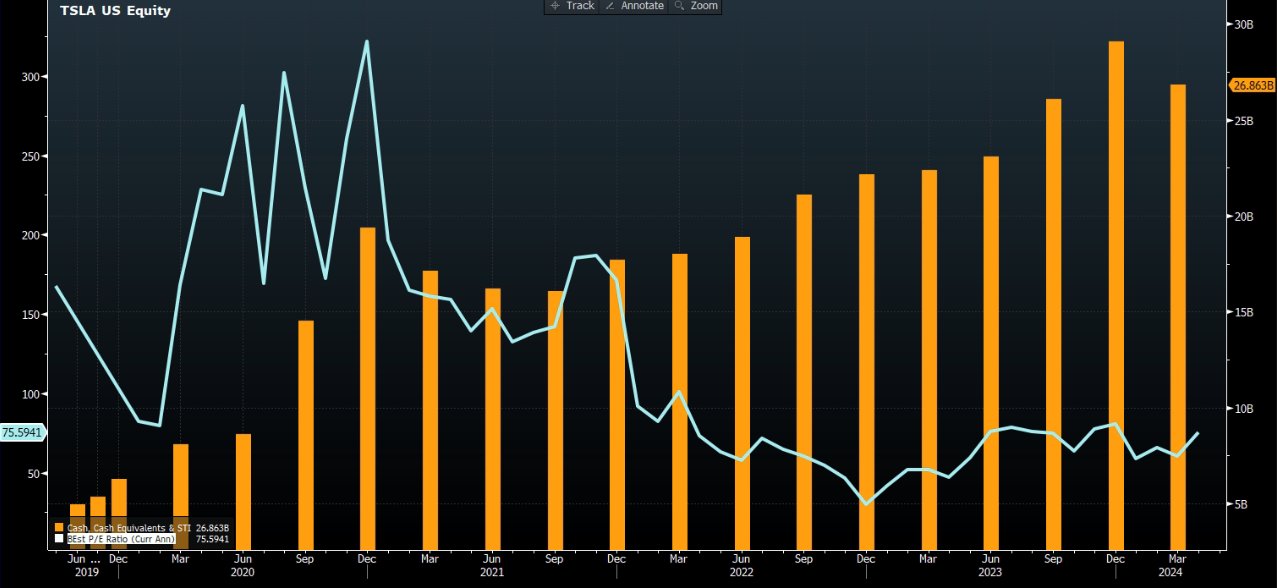Click the 200 label on left axis
The width and height of the screenshot is (1277, 588).
point(30,236)
